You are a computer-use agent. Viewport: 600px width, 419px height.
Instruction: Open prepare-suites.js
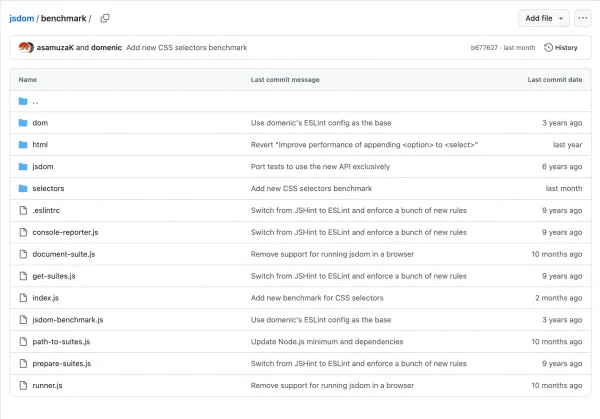[x=62, y=363]
